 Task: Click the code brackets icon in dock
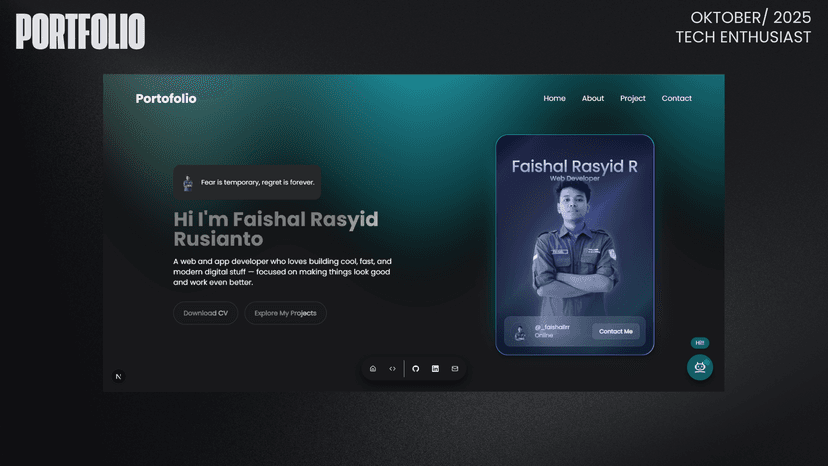(x=392, y=369)
